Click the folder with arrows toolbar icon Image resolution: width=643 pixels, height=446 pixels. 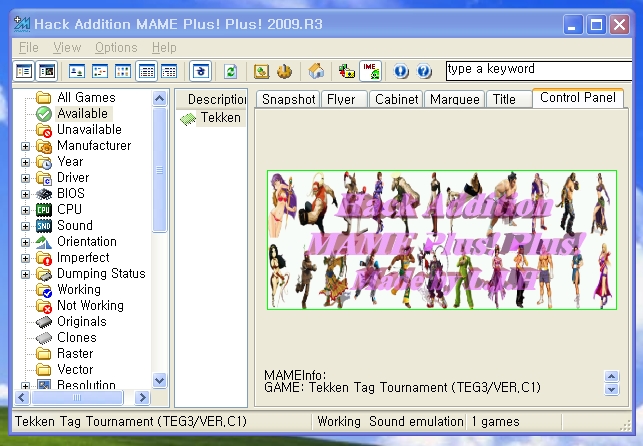click(347, 71)
